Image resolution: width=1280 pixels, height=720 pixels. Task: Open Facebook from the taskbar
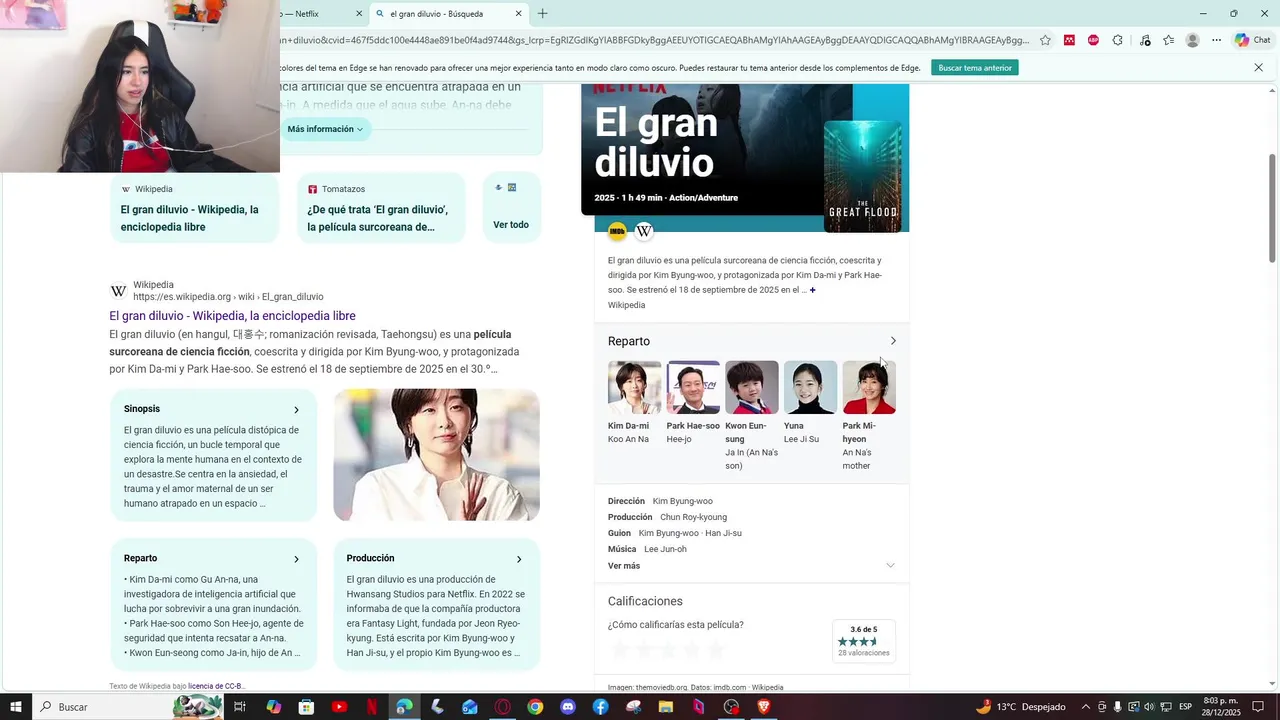[600, 707]
